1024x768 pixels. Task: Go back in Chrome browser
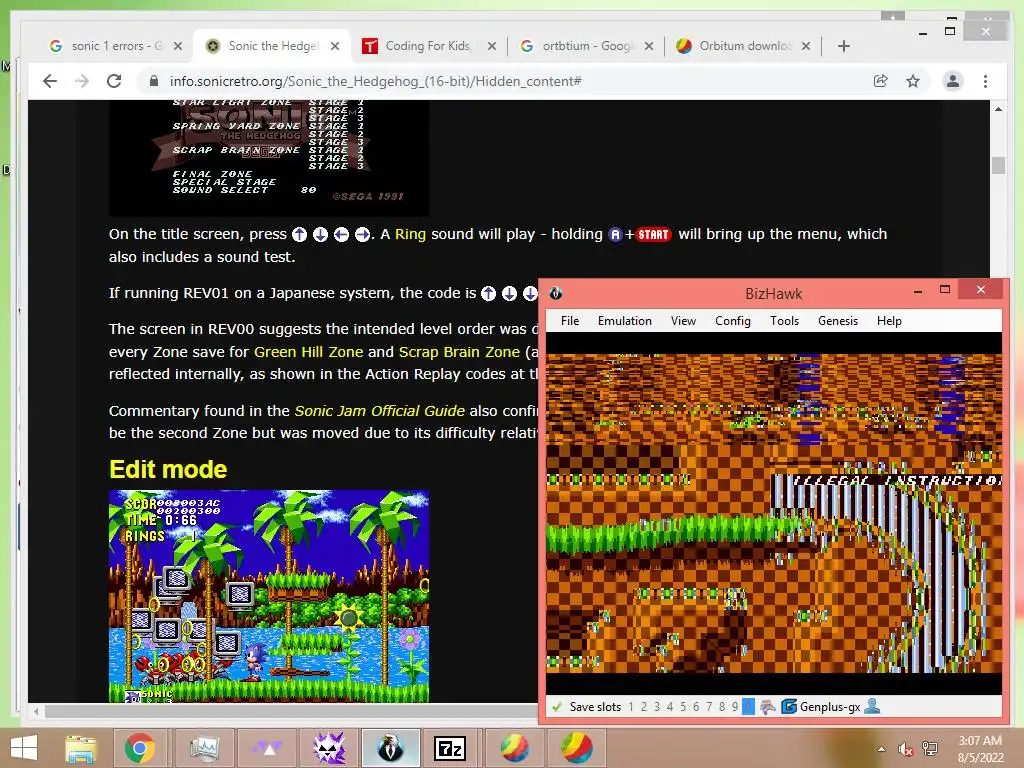tap(50, 81)
